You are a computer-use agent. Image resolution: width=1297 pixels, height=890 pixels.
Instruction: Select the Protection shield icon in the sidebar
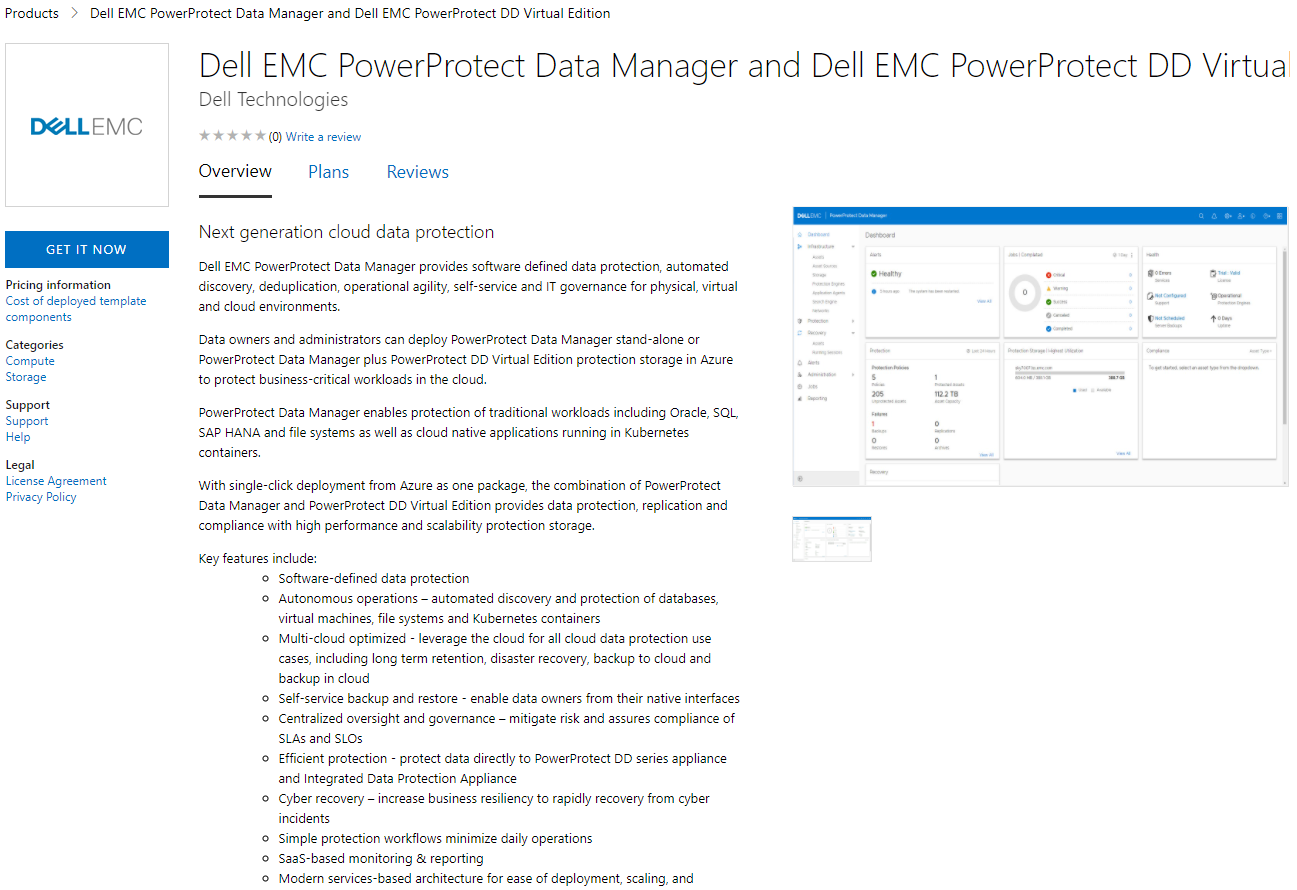799,320
